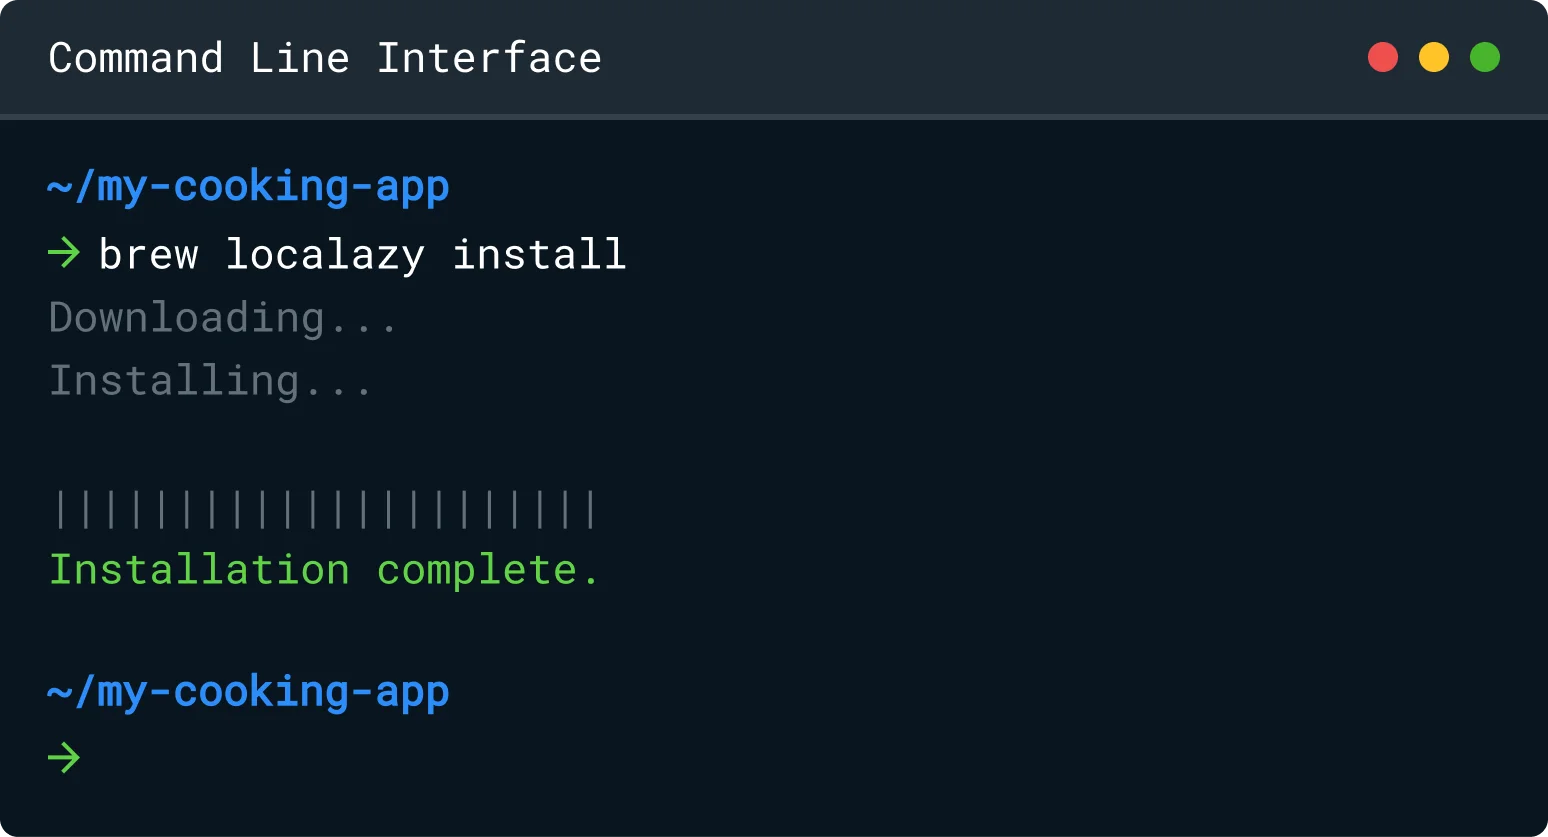1548x837 pixels.
Task: Select the word "localazy" in the command
Action: tap(325, 254)
